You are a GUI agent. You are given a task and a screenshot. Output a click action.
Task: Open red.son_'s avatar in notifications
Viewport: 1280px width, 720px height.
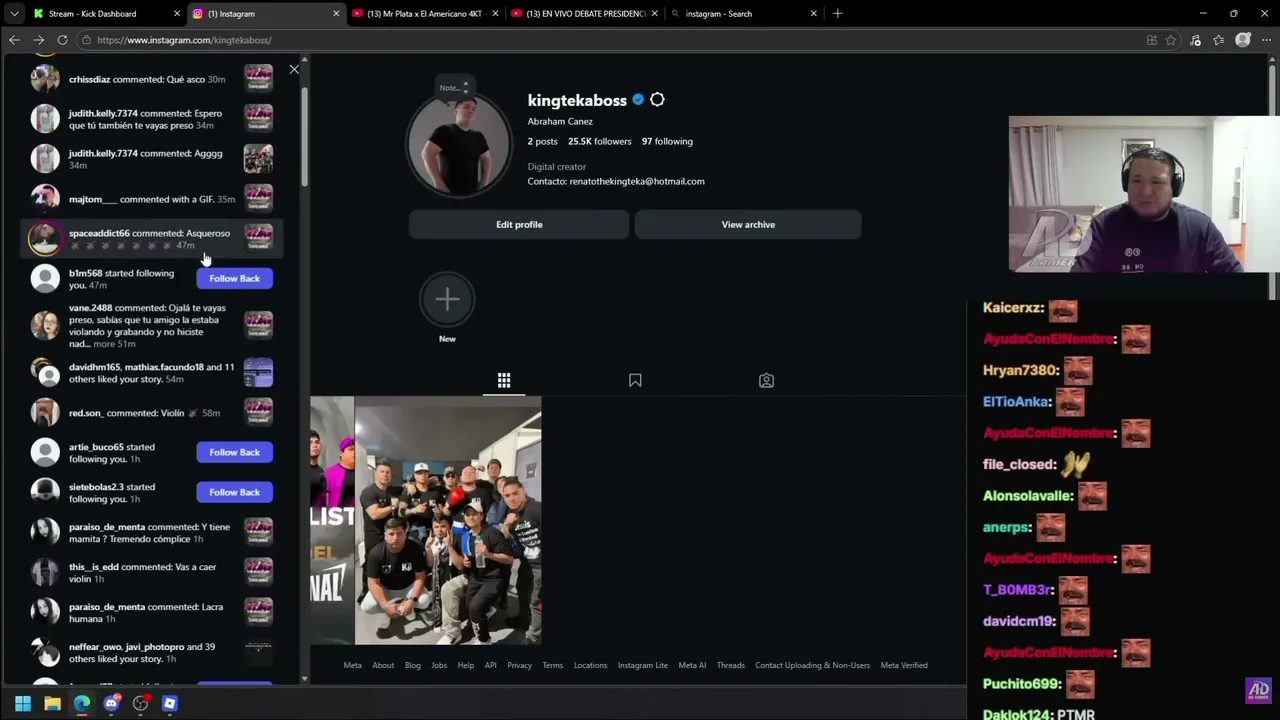click(x=45, y=412)
